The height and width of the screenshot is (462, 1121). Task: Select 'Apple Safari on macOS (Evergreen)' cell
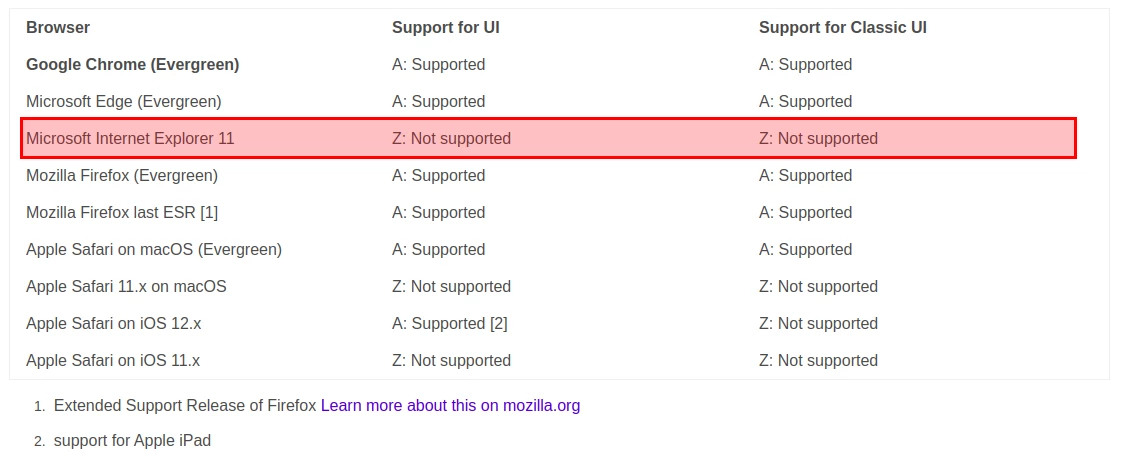coord(153,249)
